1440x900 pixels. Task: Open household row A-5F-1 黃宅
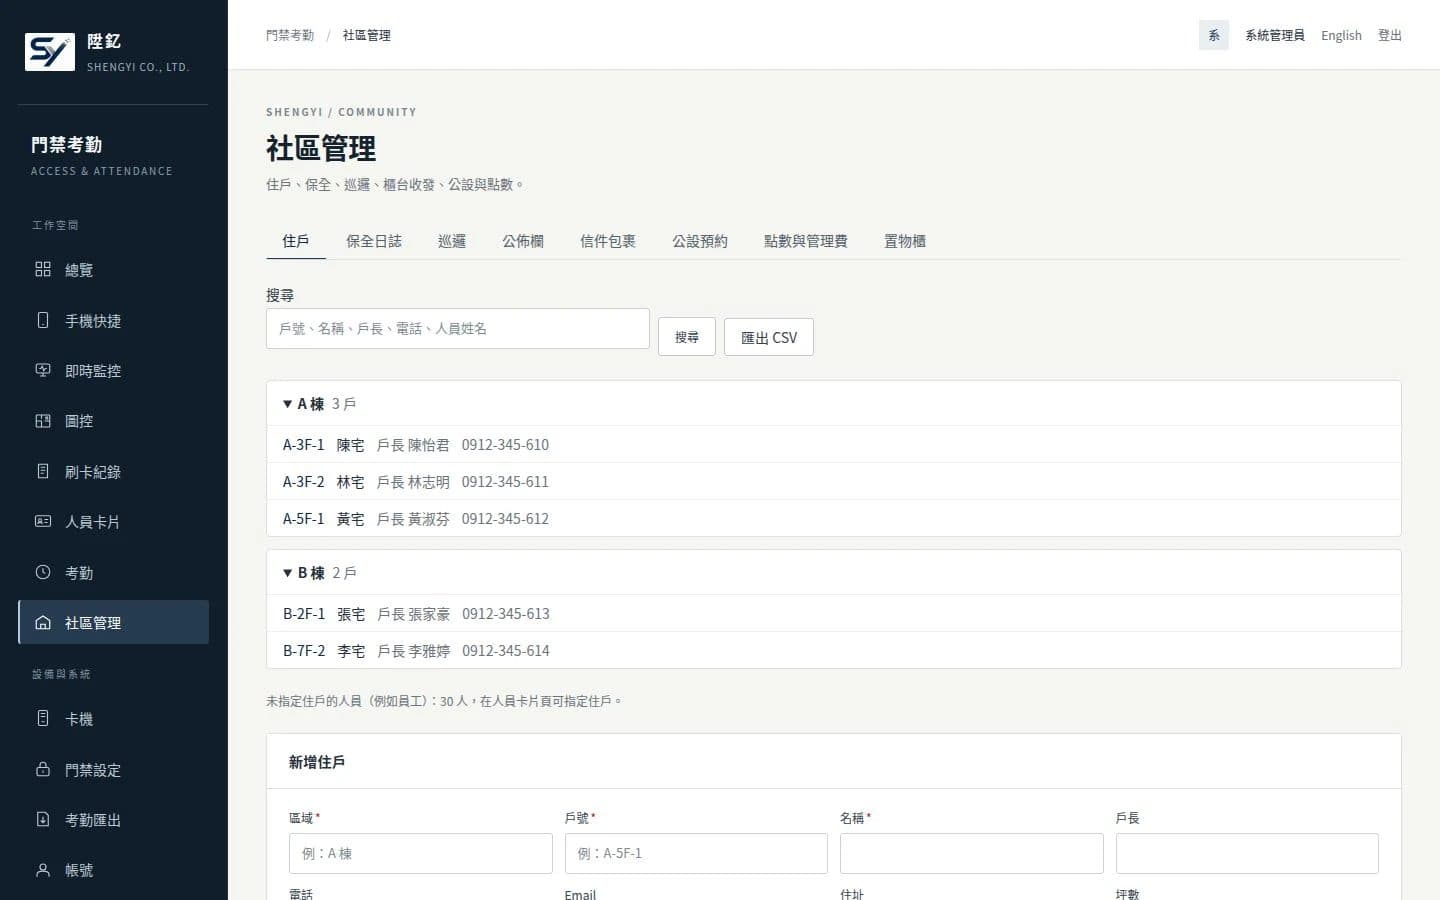[834, 518]
